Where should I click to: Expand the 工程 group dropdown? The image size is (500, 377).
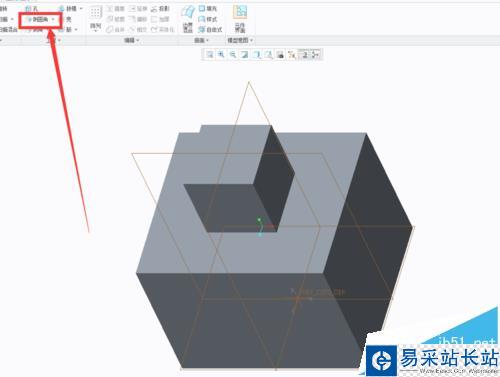tap(59, 40)
